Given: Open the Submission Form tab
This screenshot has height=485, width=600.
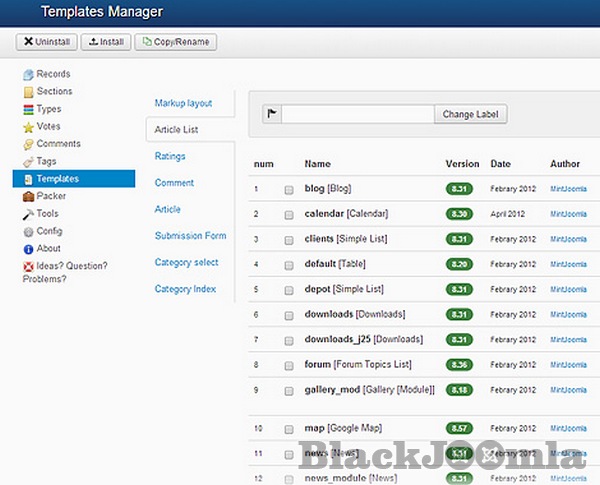Looking at the screenshot, I should point(190,236).
